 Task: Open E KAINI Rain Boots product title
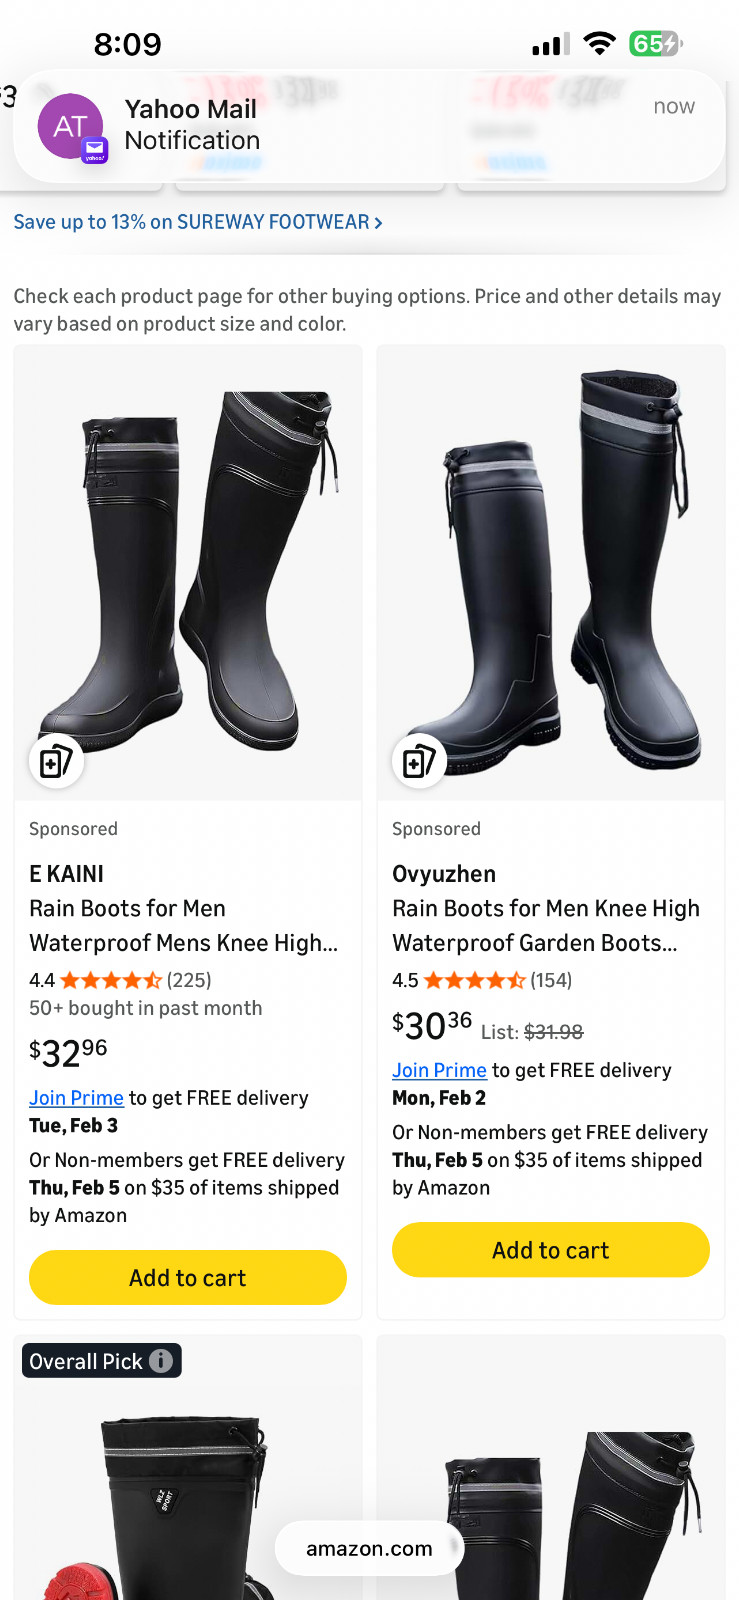[x=183, y=926]
